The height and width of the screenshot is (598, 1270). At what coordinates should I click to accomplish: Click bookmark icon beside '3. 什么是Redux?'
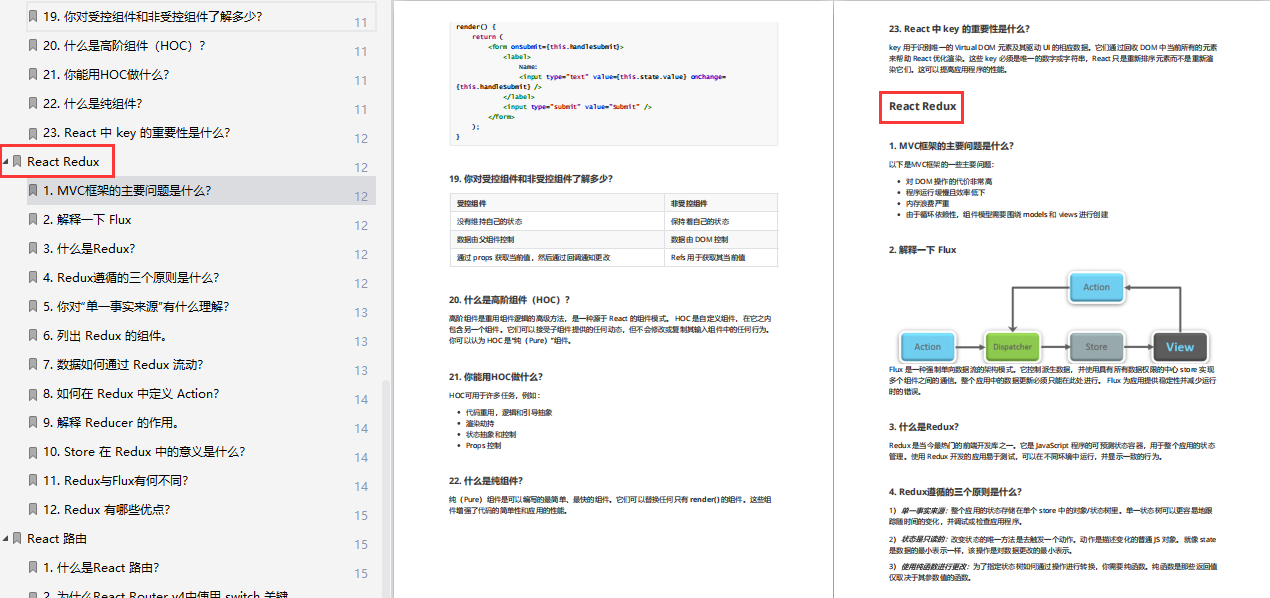[x=33, y=248]
